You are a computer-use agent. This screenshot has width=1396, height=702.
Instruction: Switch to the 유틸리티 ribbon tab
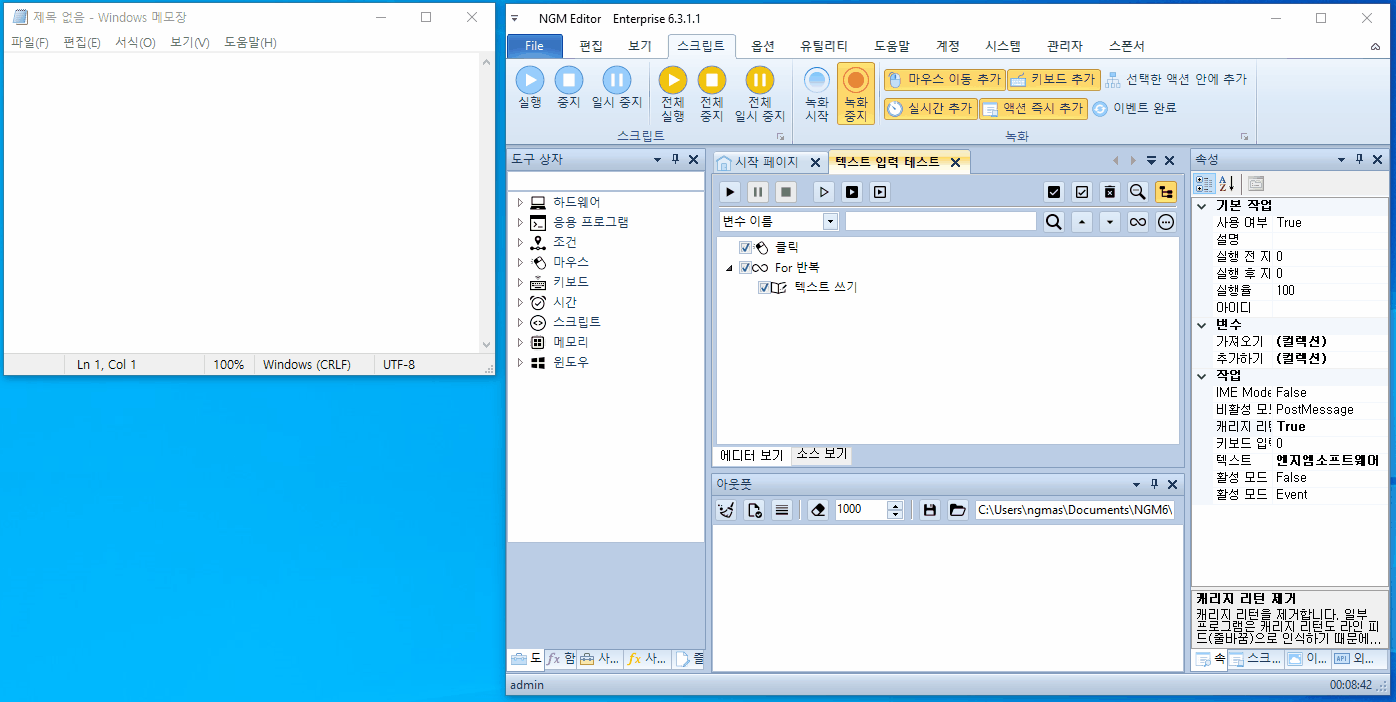pos(824,46)
